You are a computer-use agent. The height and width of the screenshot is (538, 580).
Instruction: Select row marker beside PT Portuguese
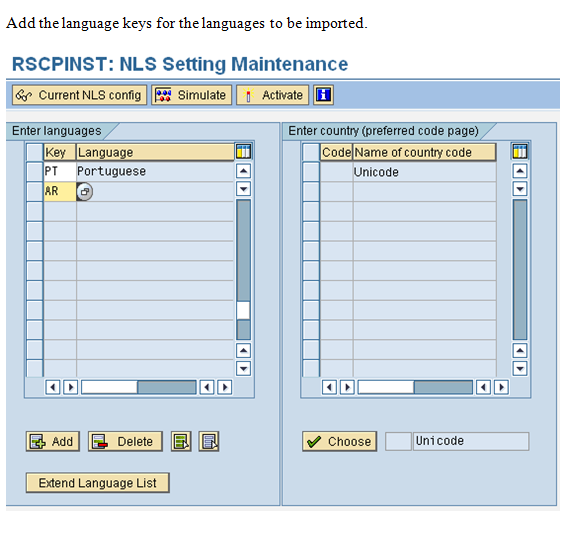[x=35, y=171]
